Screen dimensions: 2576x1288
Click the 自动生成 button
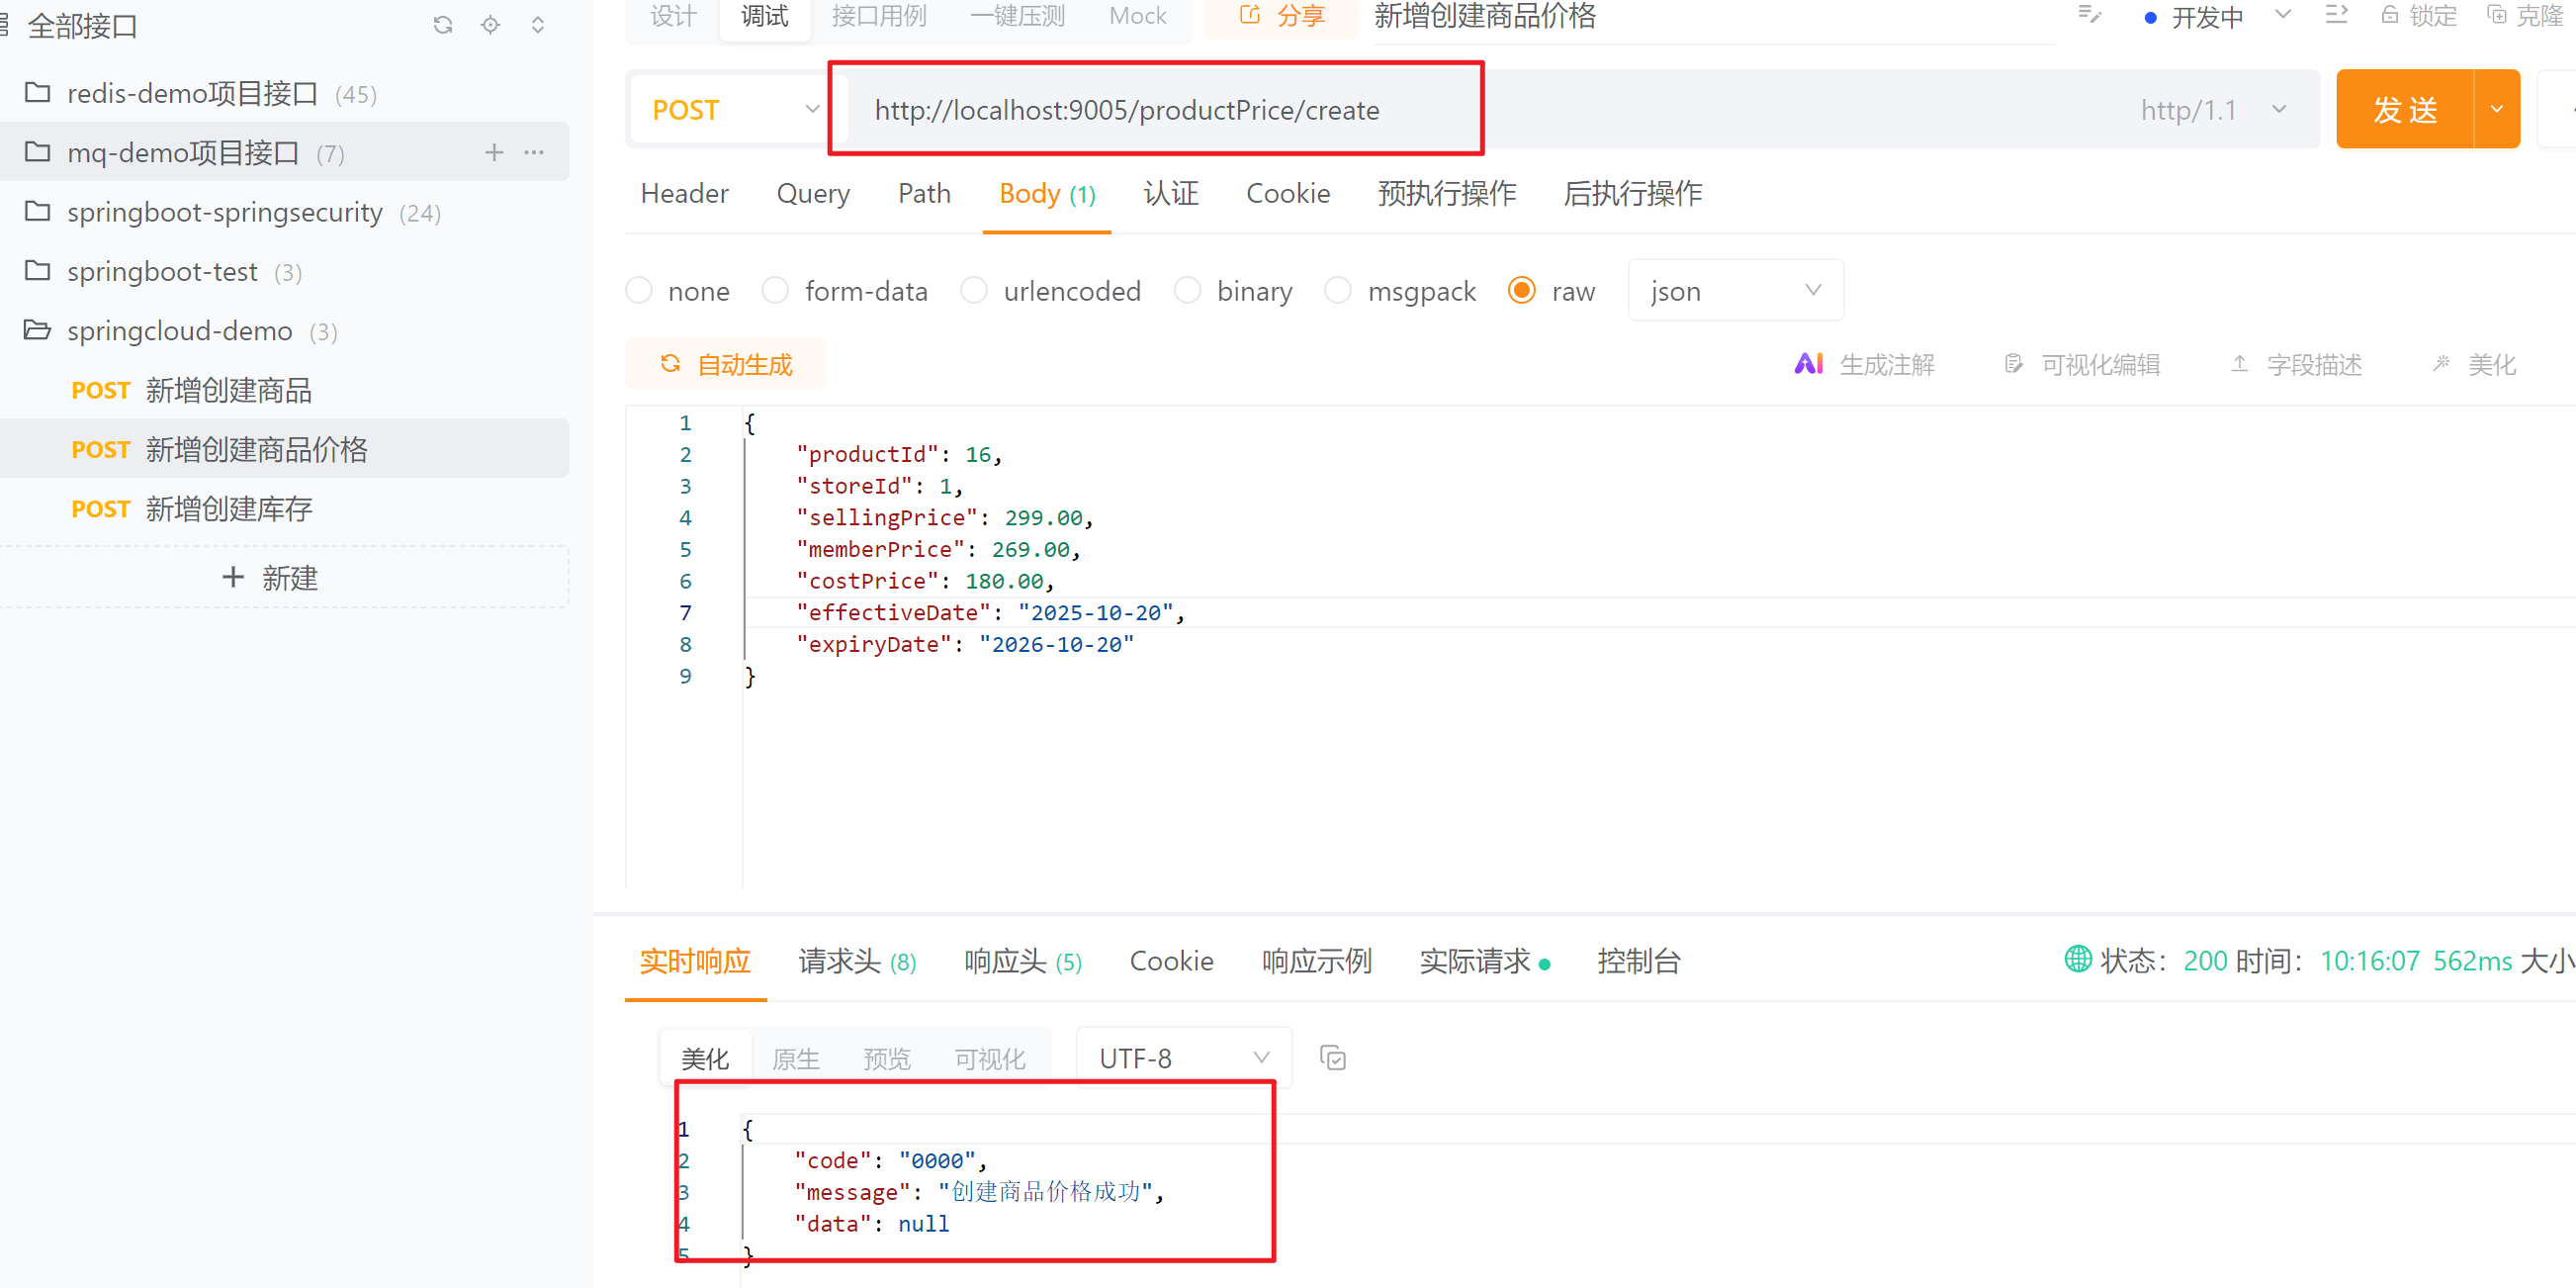coord(726,364)
